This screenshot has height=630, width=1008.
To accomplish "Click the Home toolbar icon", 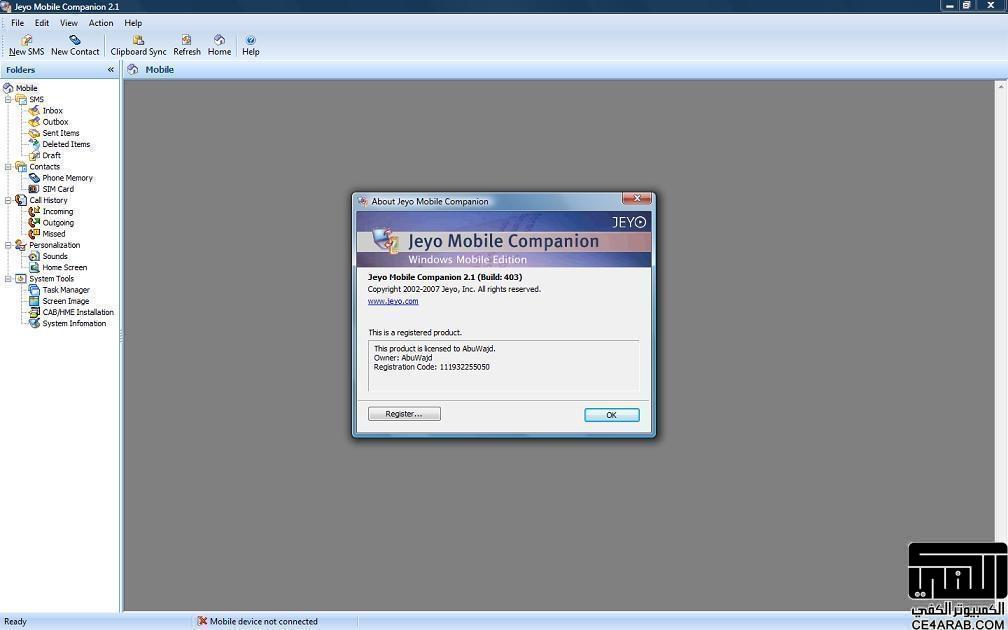I will [219, 40].
